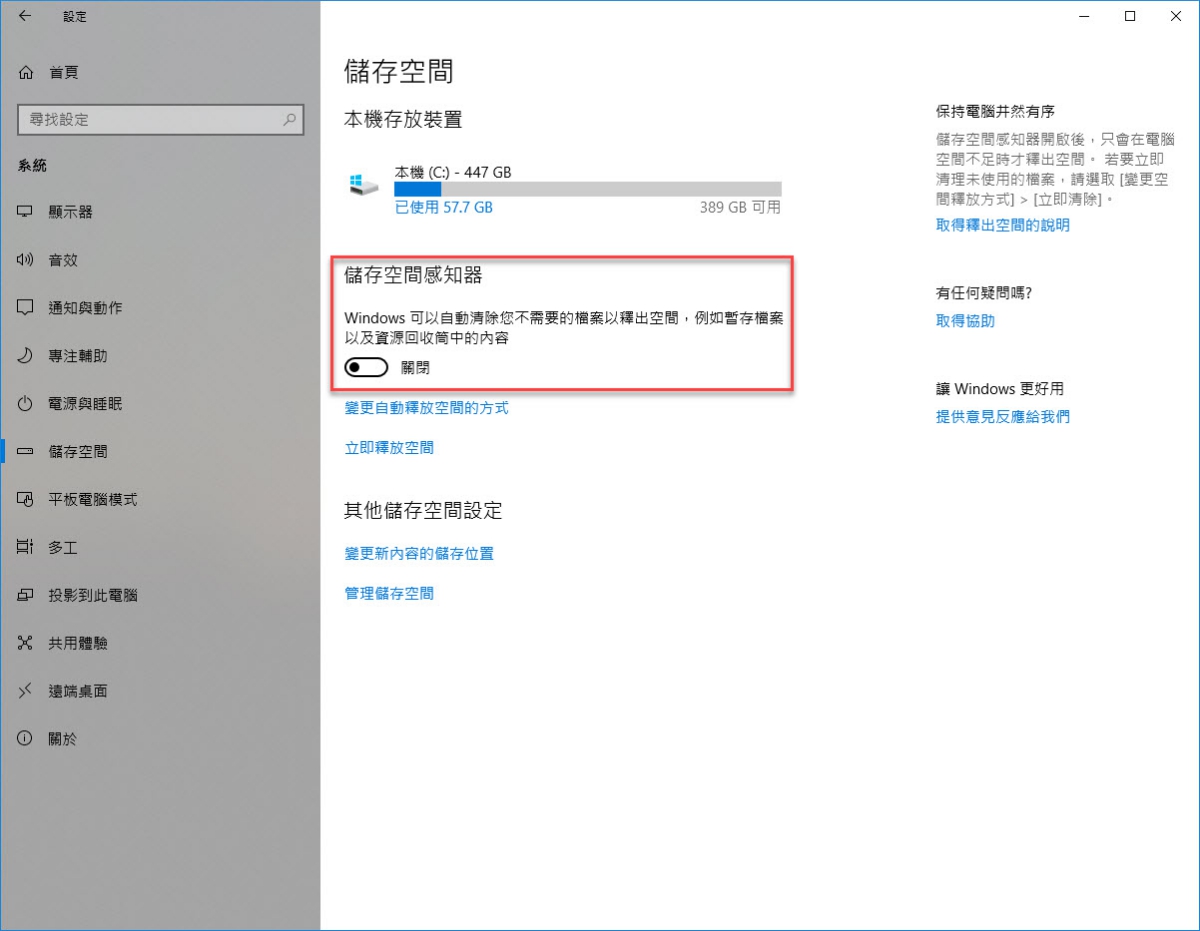1200x931 pixels.
Task: Click the 多工 multitasking icon
Action: click(26, 547)
